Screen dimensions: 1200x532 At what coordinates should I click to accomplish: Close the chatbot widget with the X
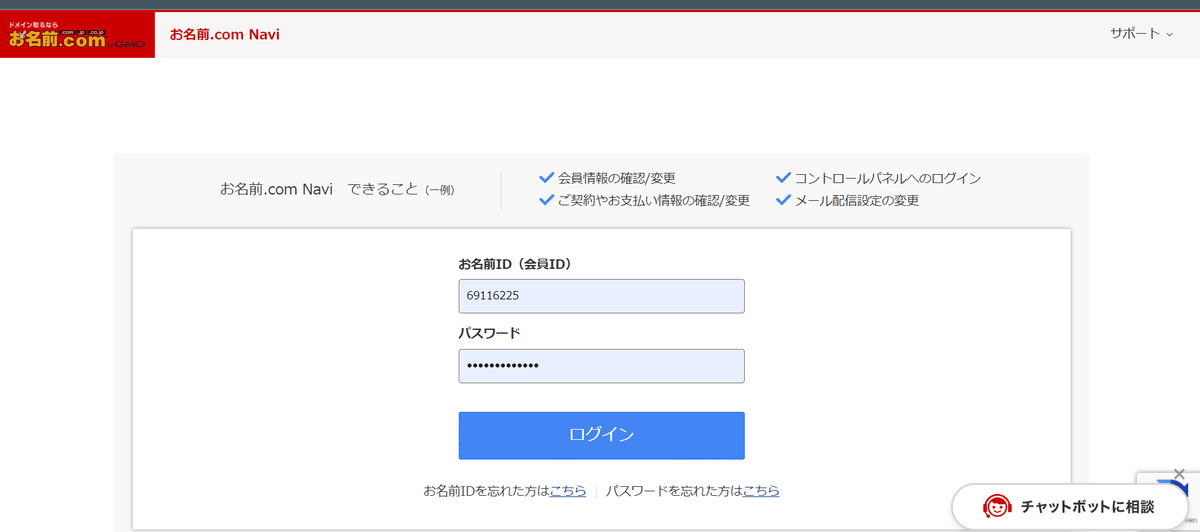pyautogui.click(x=1180, y=473)
